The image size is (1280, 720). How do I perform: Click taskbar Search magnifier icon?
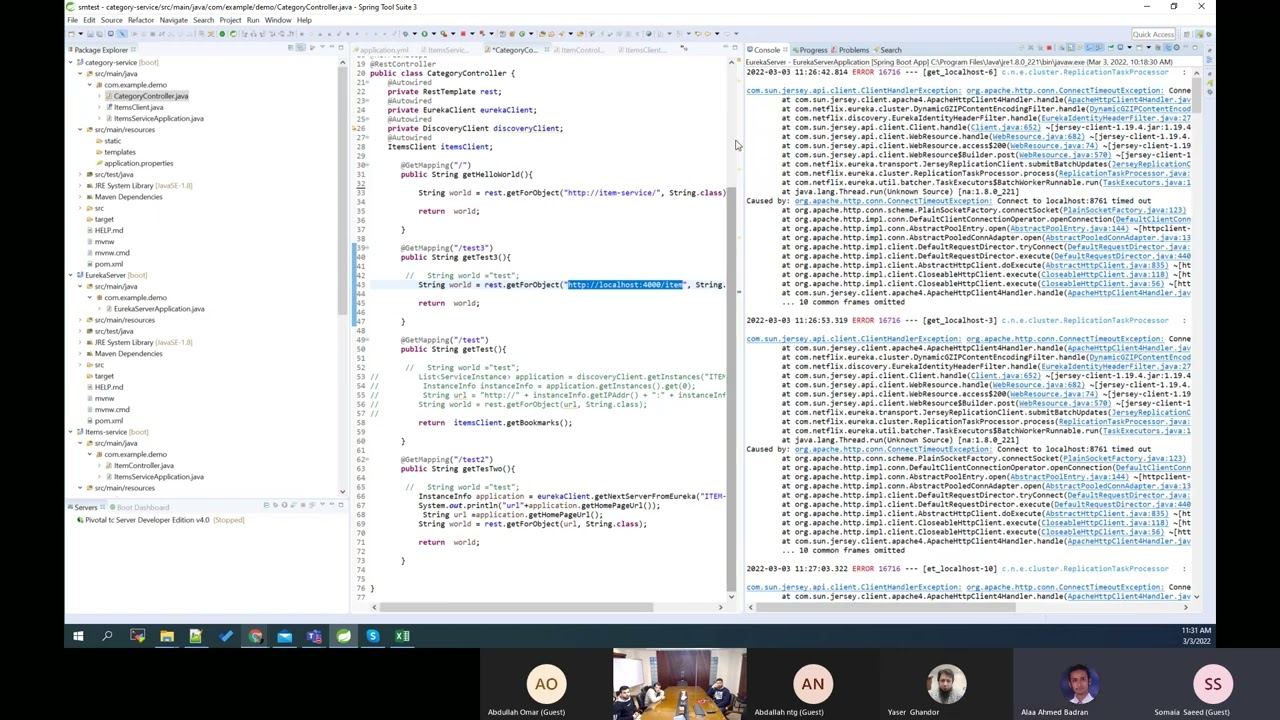point(107,636)
